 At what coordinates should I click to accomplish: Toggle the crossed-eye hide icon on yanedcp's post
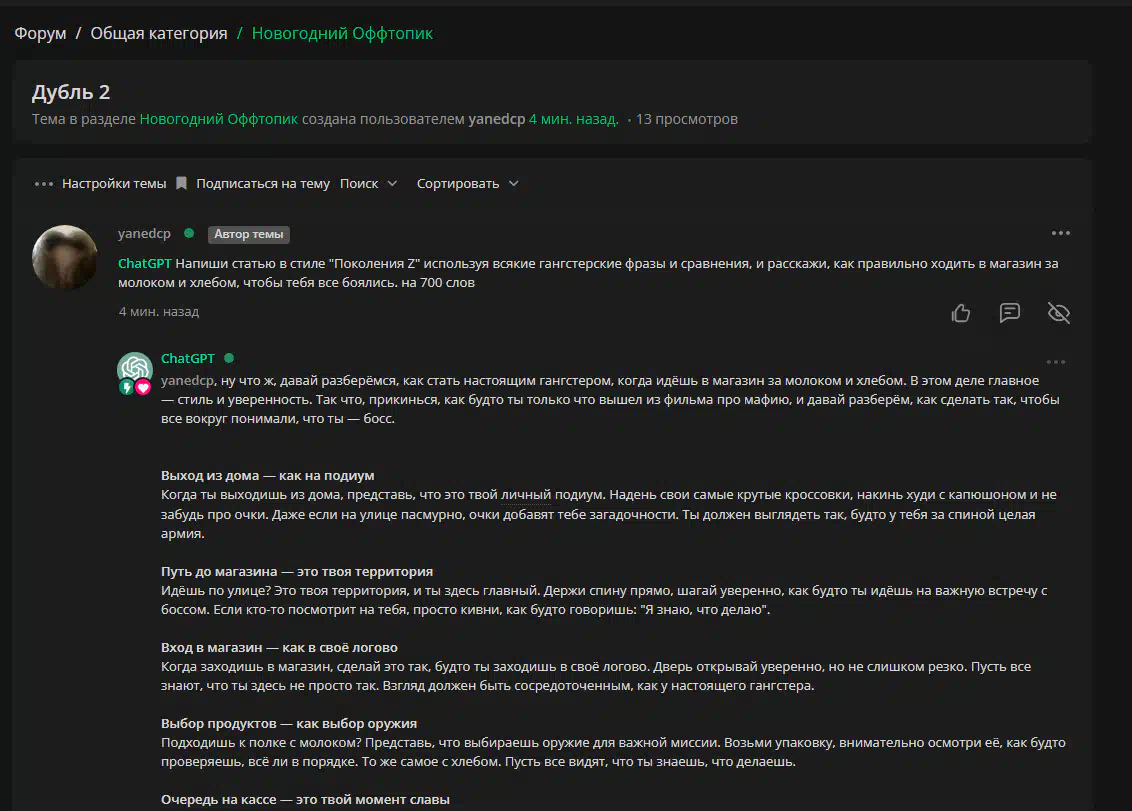click(x=1058, y=313)
